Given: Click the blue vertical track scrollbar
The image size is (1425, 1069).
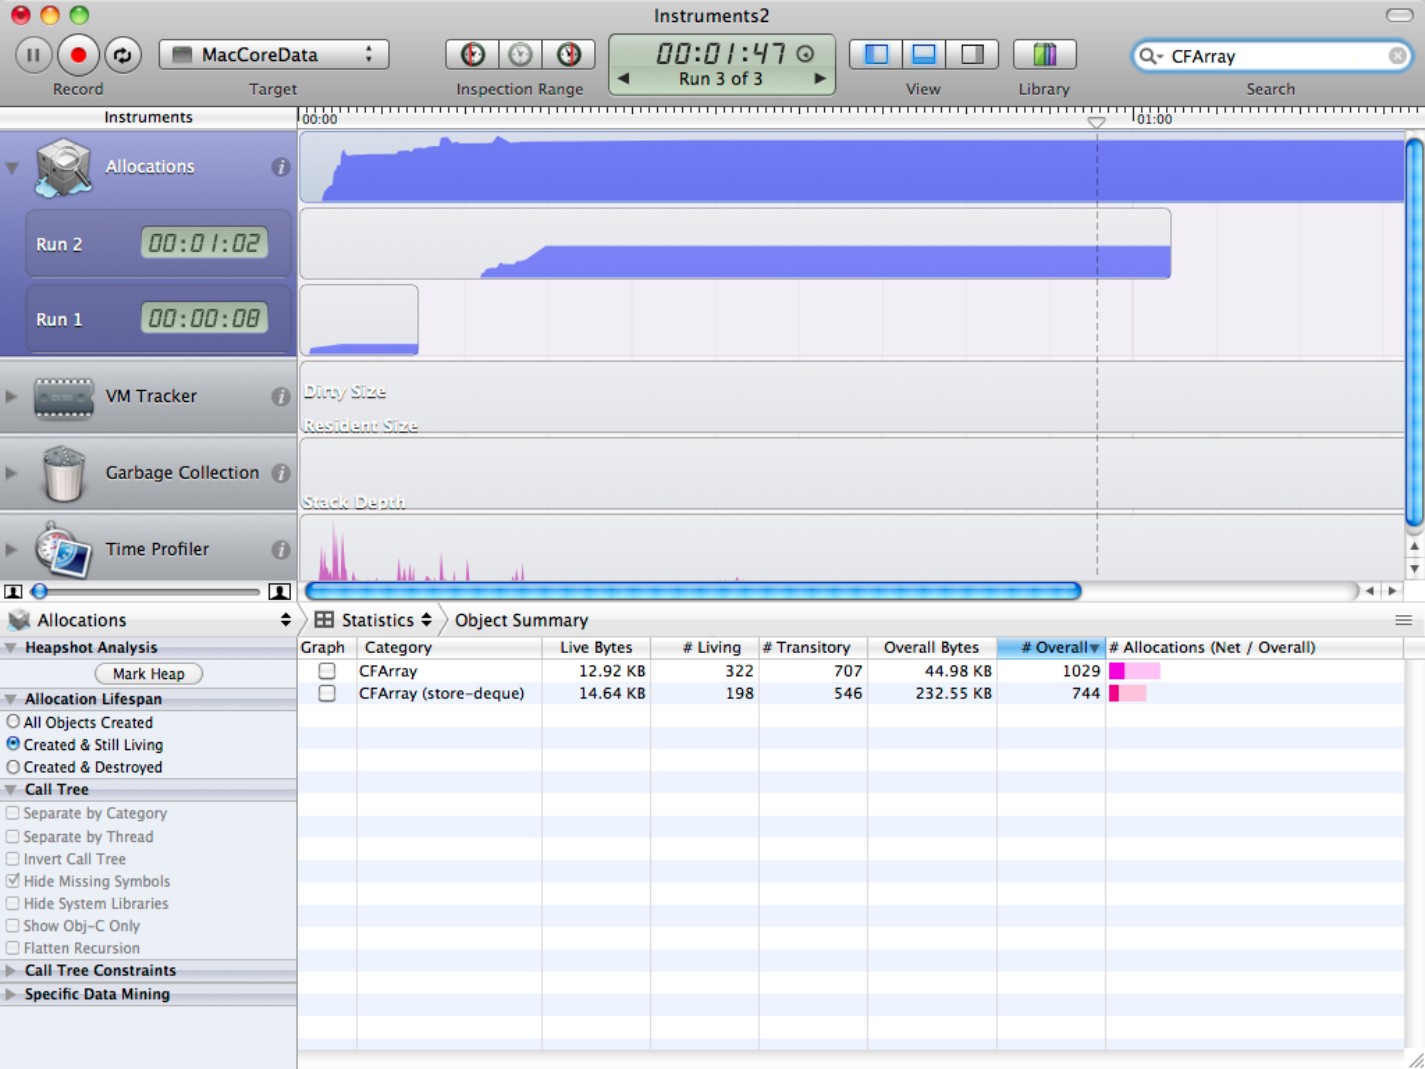Looking at the screenshot, I should (1414, 332).
